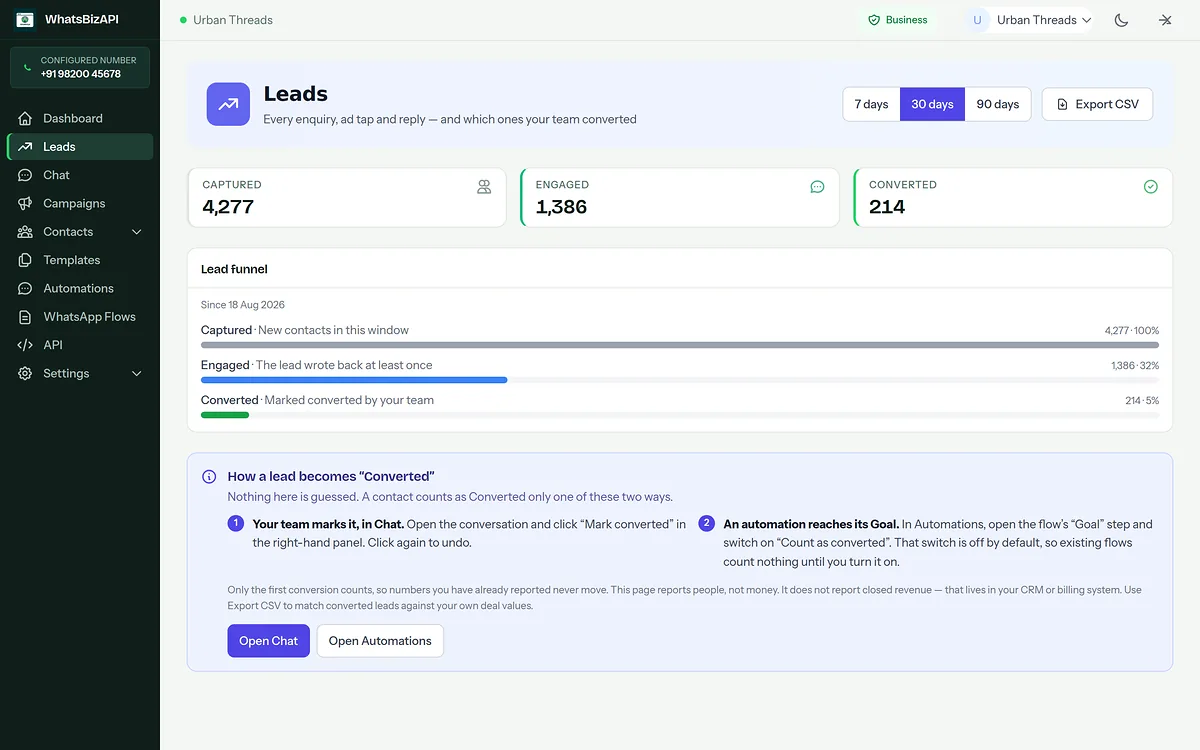Click the blue Engaged funnel bar
This screenshot has width=1200, height=750.
point(354,380)
